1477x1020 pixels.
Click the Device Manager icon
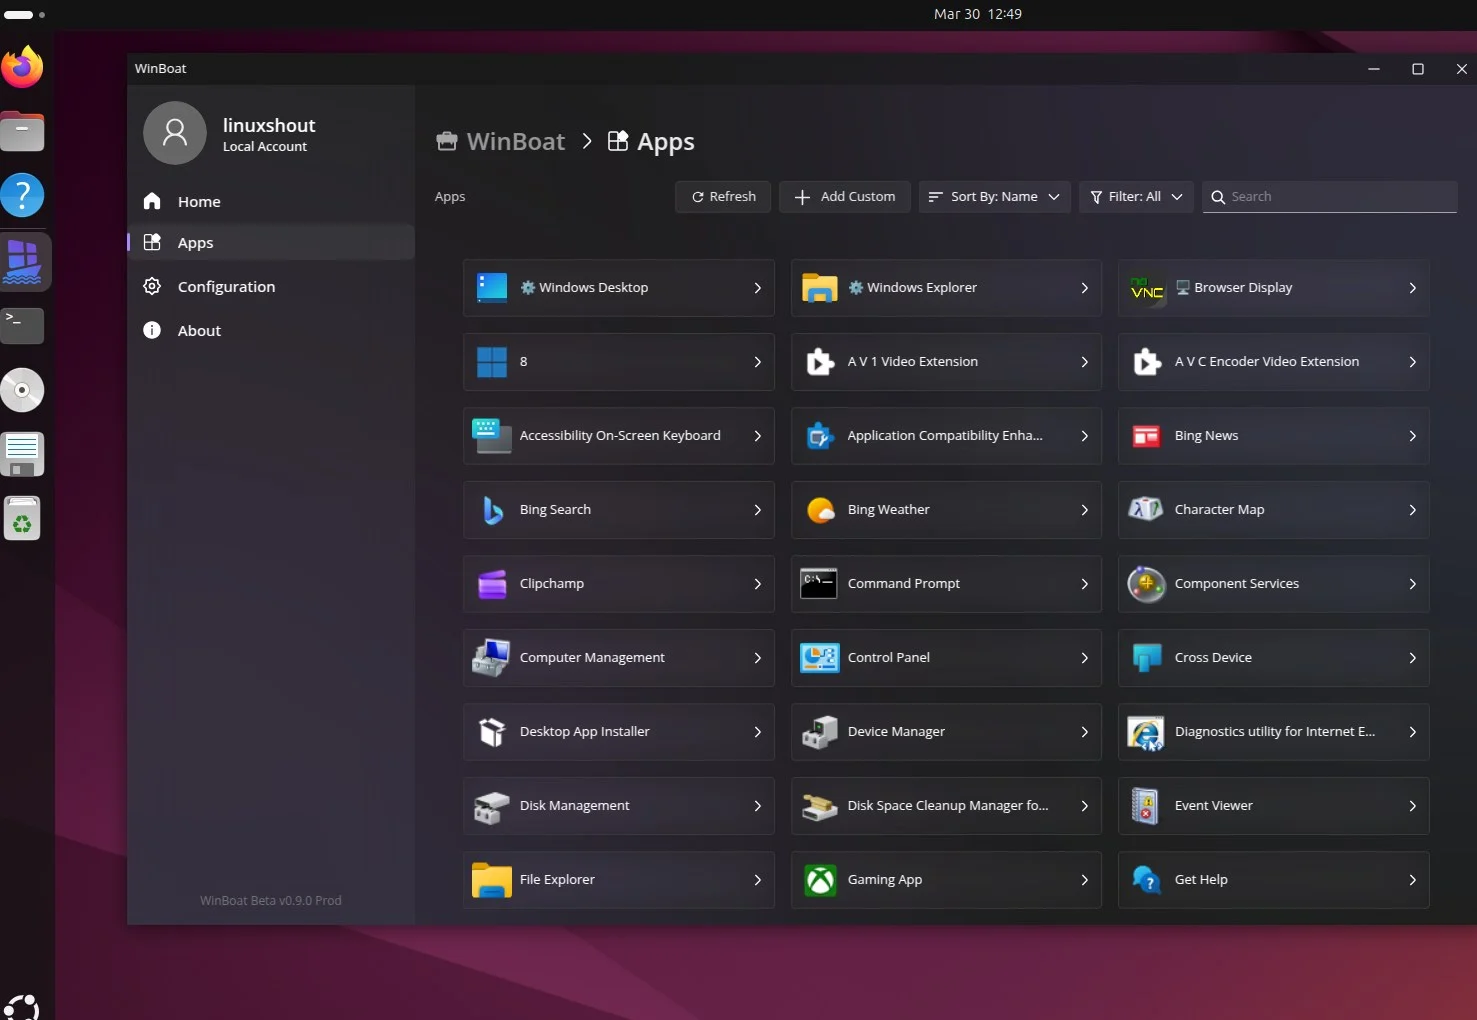coord(820,732)
